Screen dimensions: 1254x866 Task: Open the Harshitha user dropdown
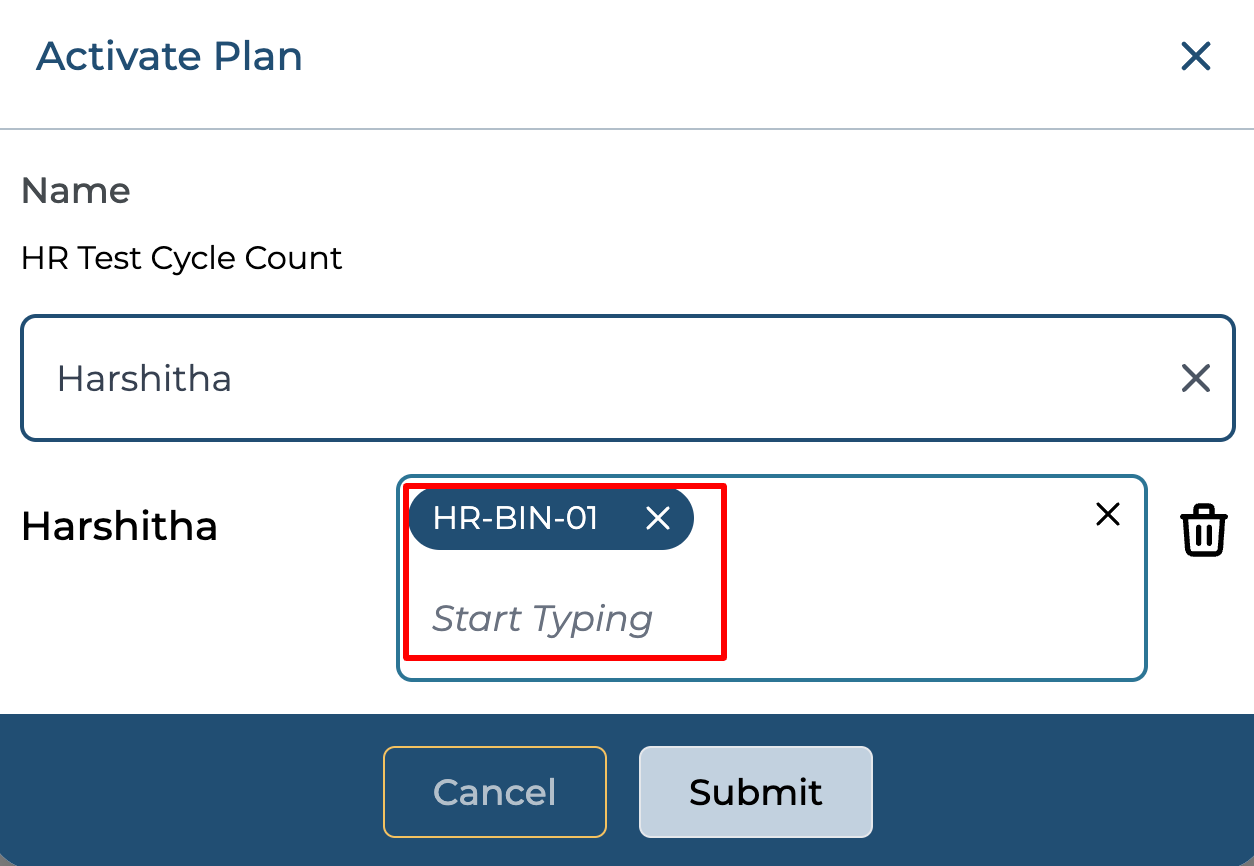600,378
